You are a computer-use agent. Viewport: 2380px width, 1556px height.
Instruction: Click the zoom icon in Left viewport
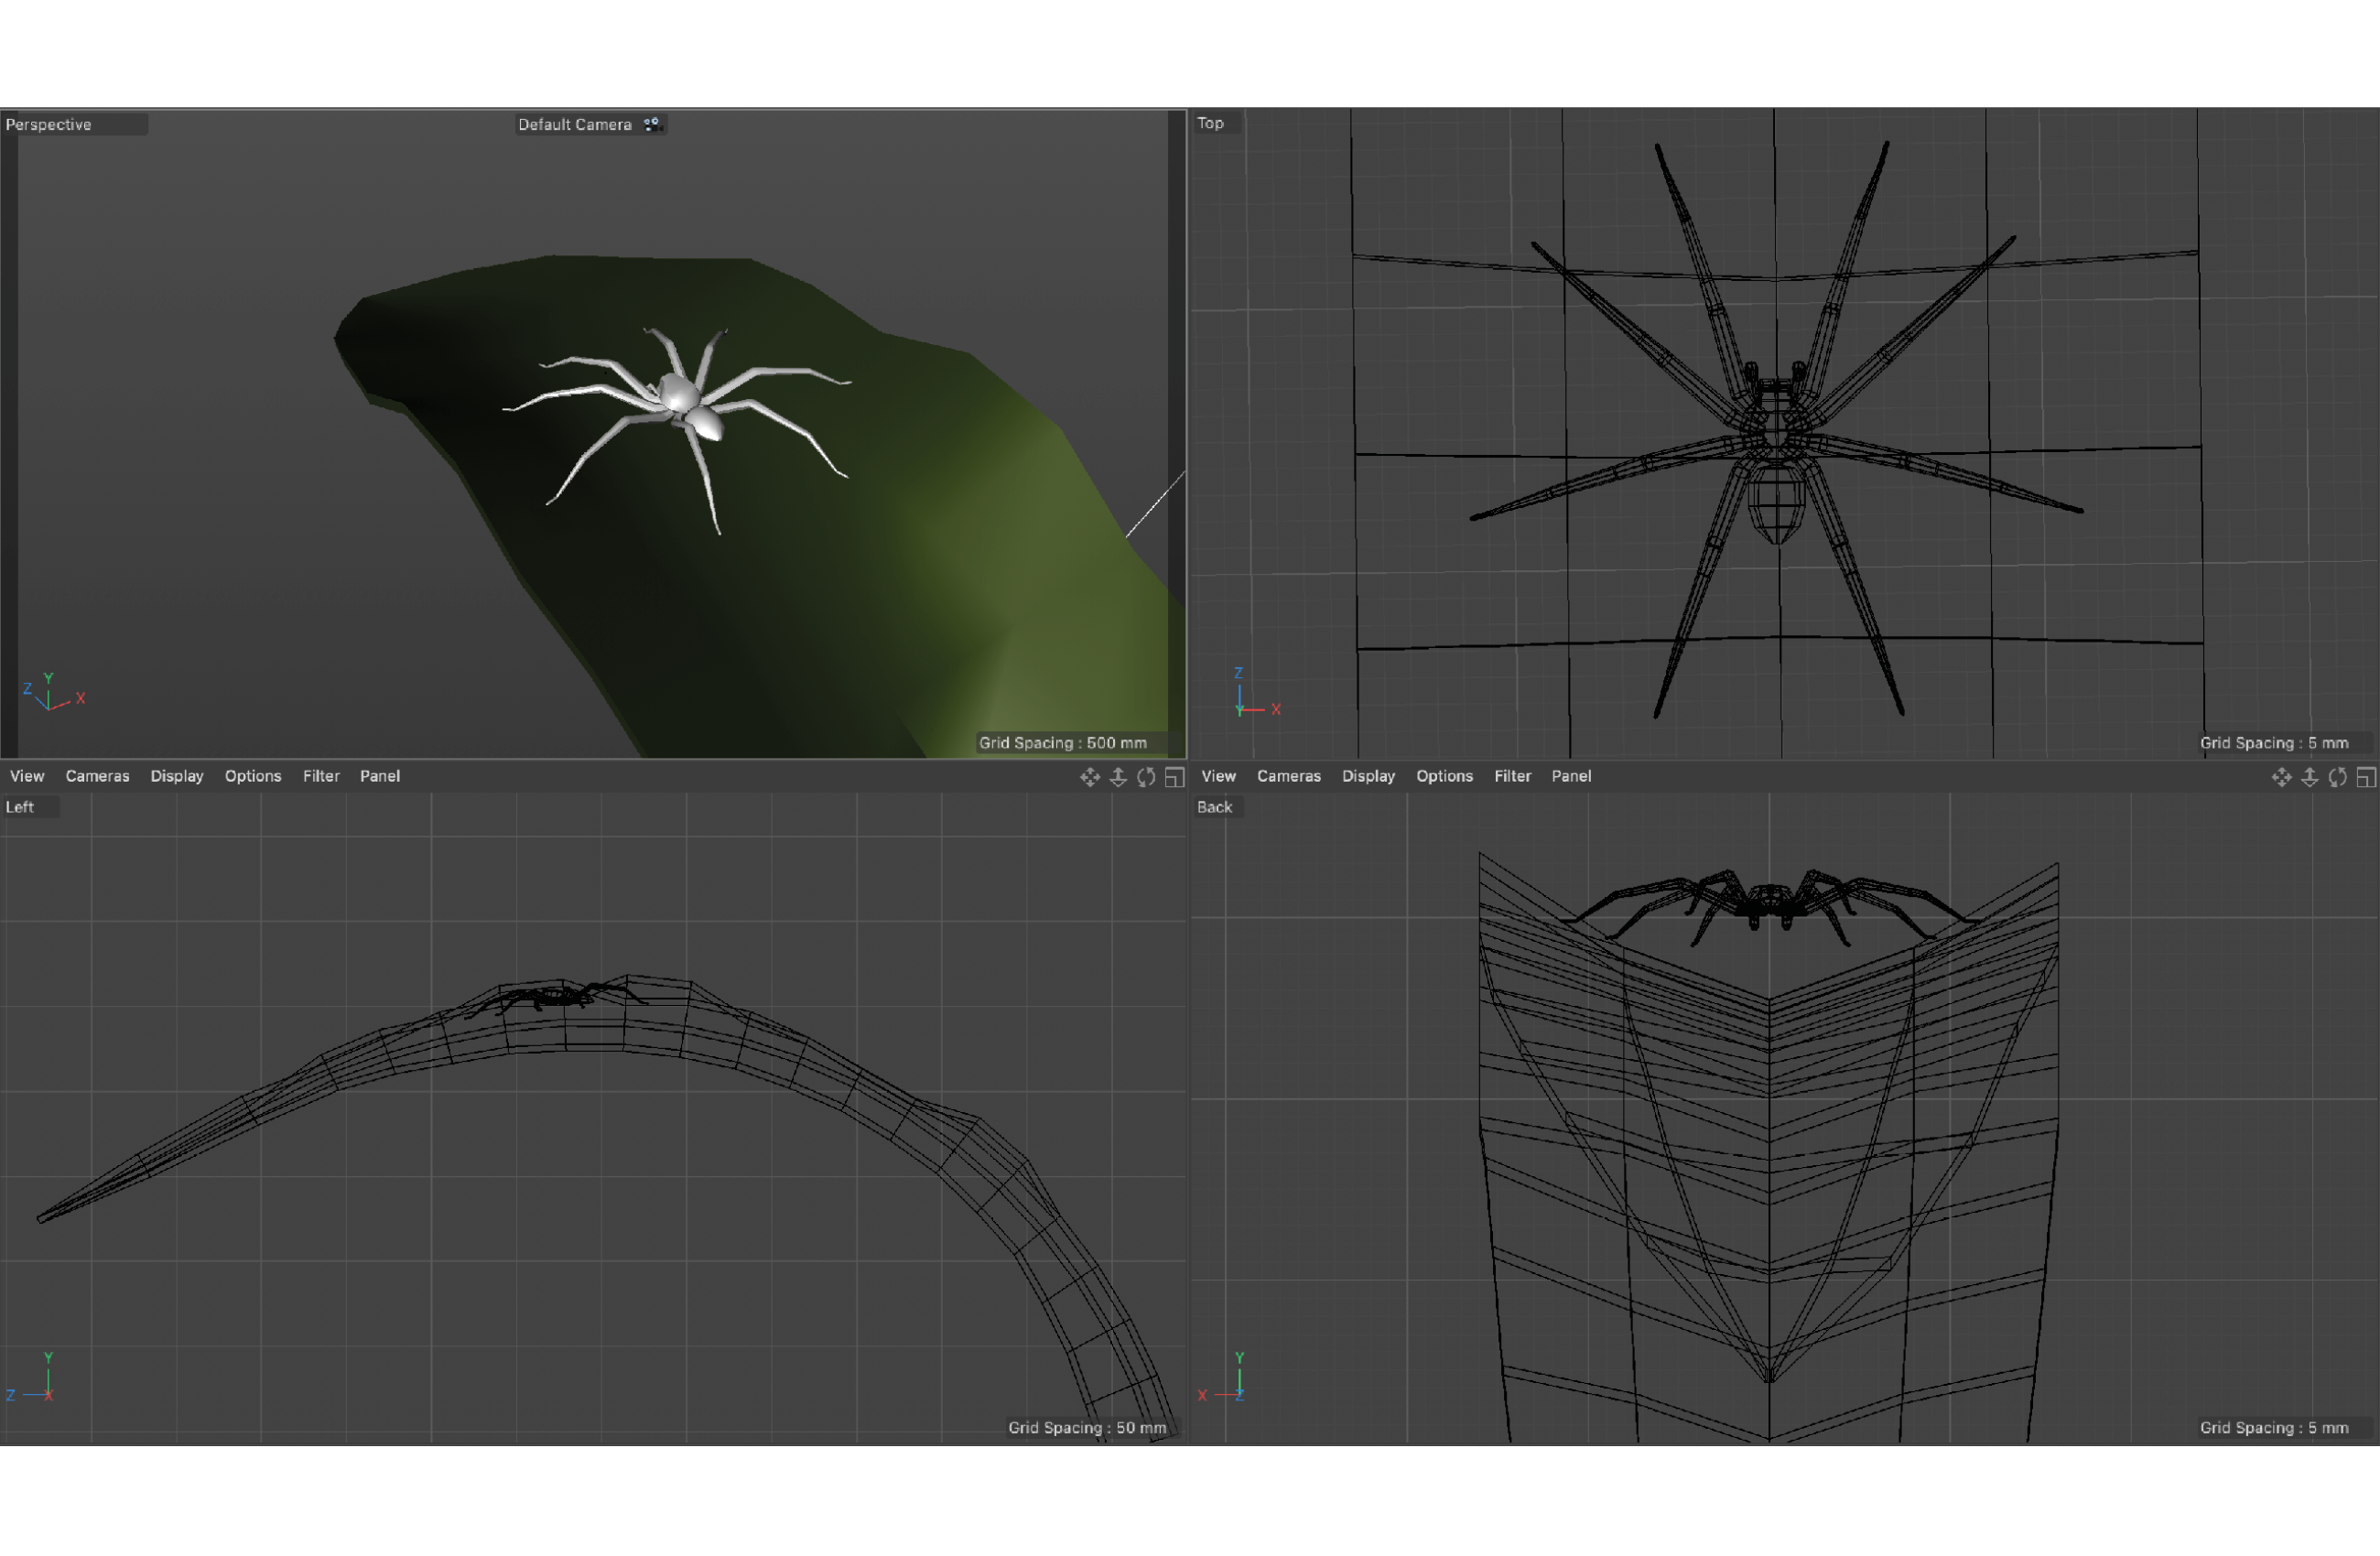1118,777
